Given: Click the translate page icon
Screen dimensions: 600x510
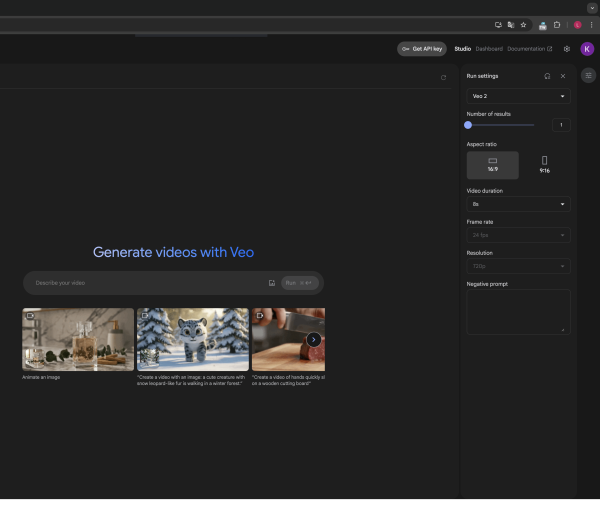Looking at the screenshot, I should [x=510, y=25].
